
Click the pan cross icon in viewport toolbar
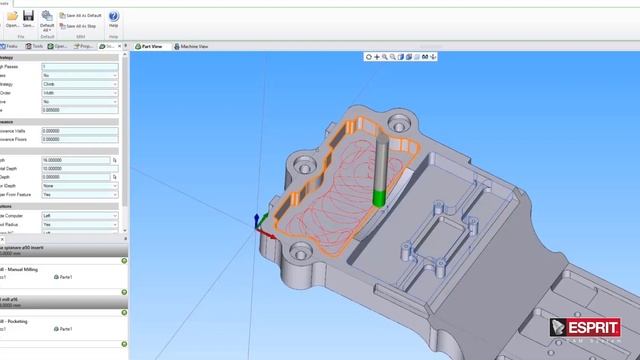[x=377, y=57]
